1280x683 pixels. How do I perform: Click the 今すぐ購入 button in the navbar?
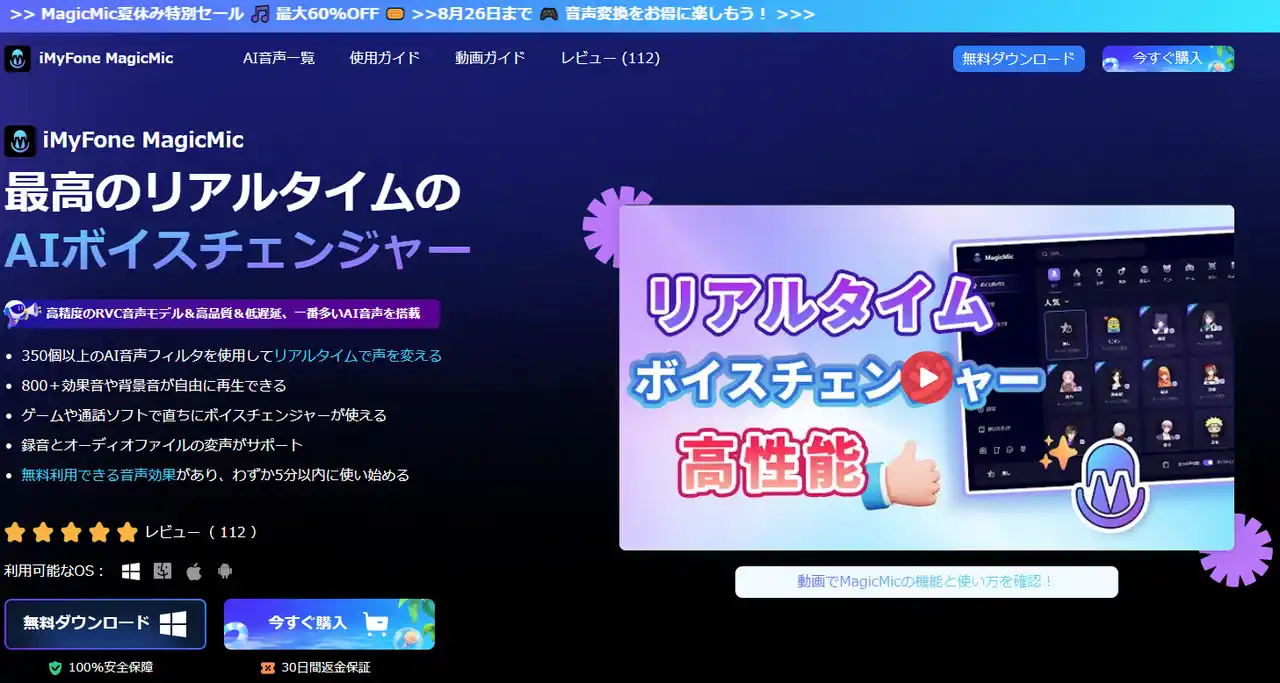coord(1168,59)
